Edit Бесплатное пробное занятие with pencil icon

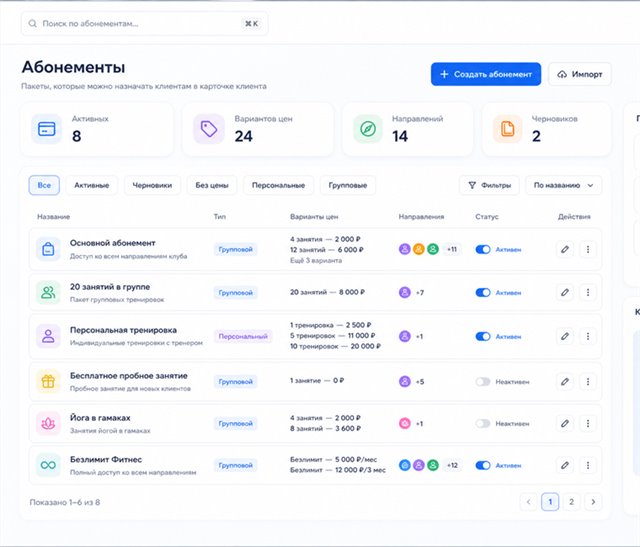[565, 382]
